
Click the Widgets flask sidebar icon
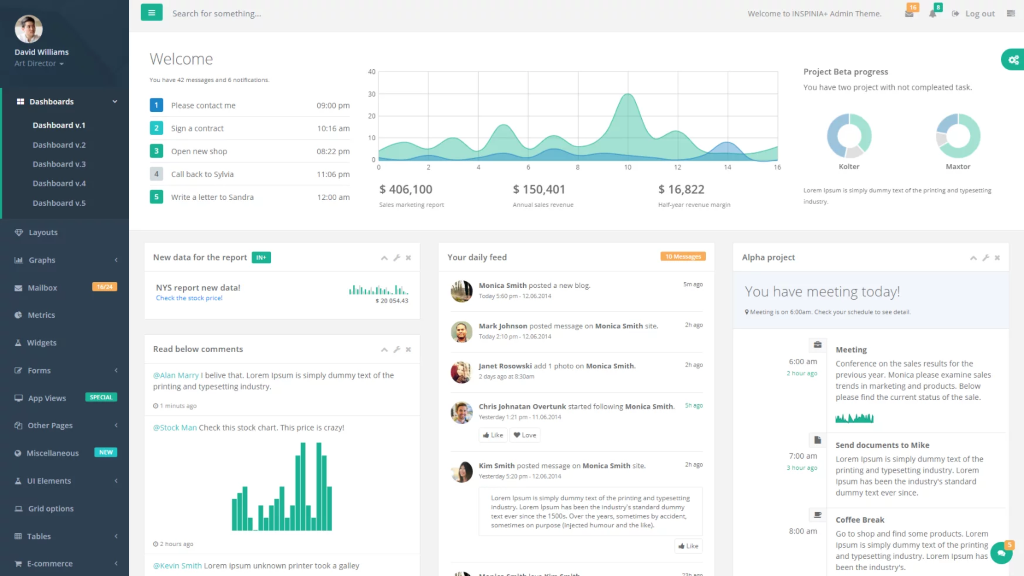(18, 343)
